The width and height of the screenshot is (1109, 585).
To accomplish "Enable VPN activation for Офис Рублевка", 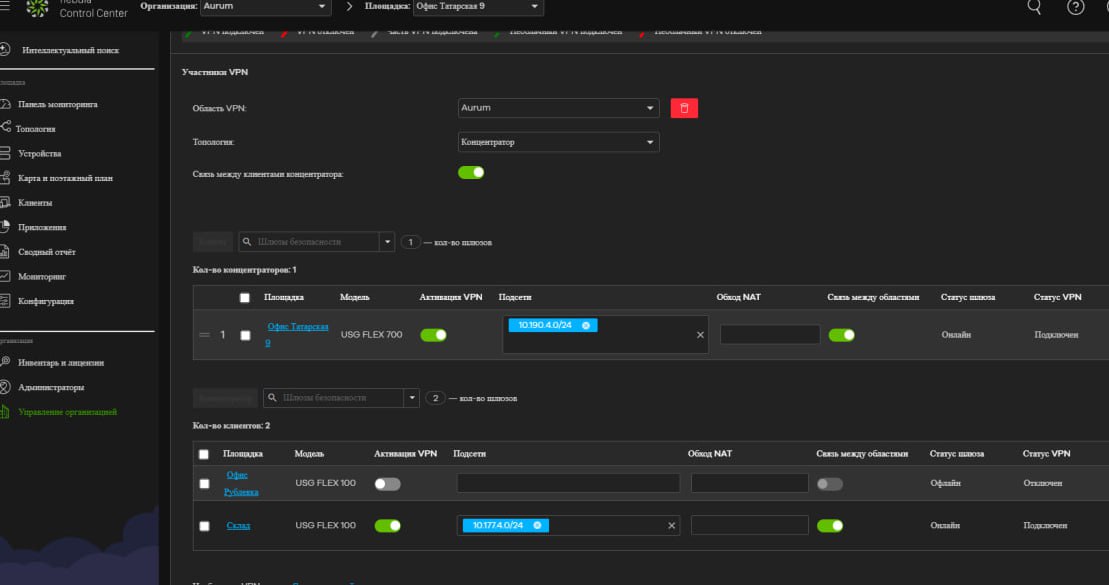I will coord(388,484).
